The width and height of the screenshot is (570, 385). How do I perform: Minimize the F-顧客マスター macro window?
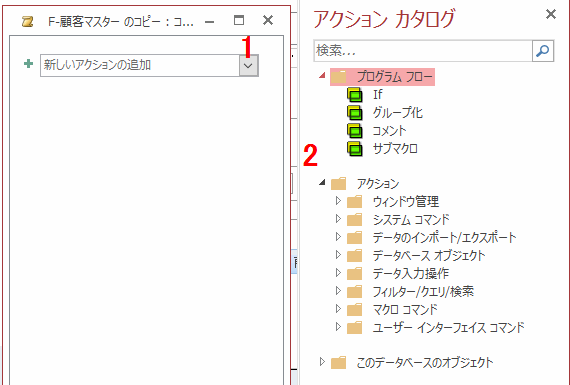pyautogui.click(x=209, y=22)
